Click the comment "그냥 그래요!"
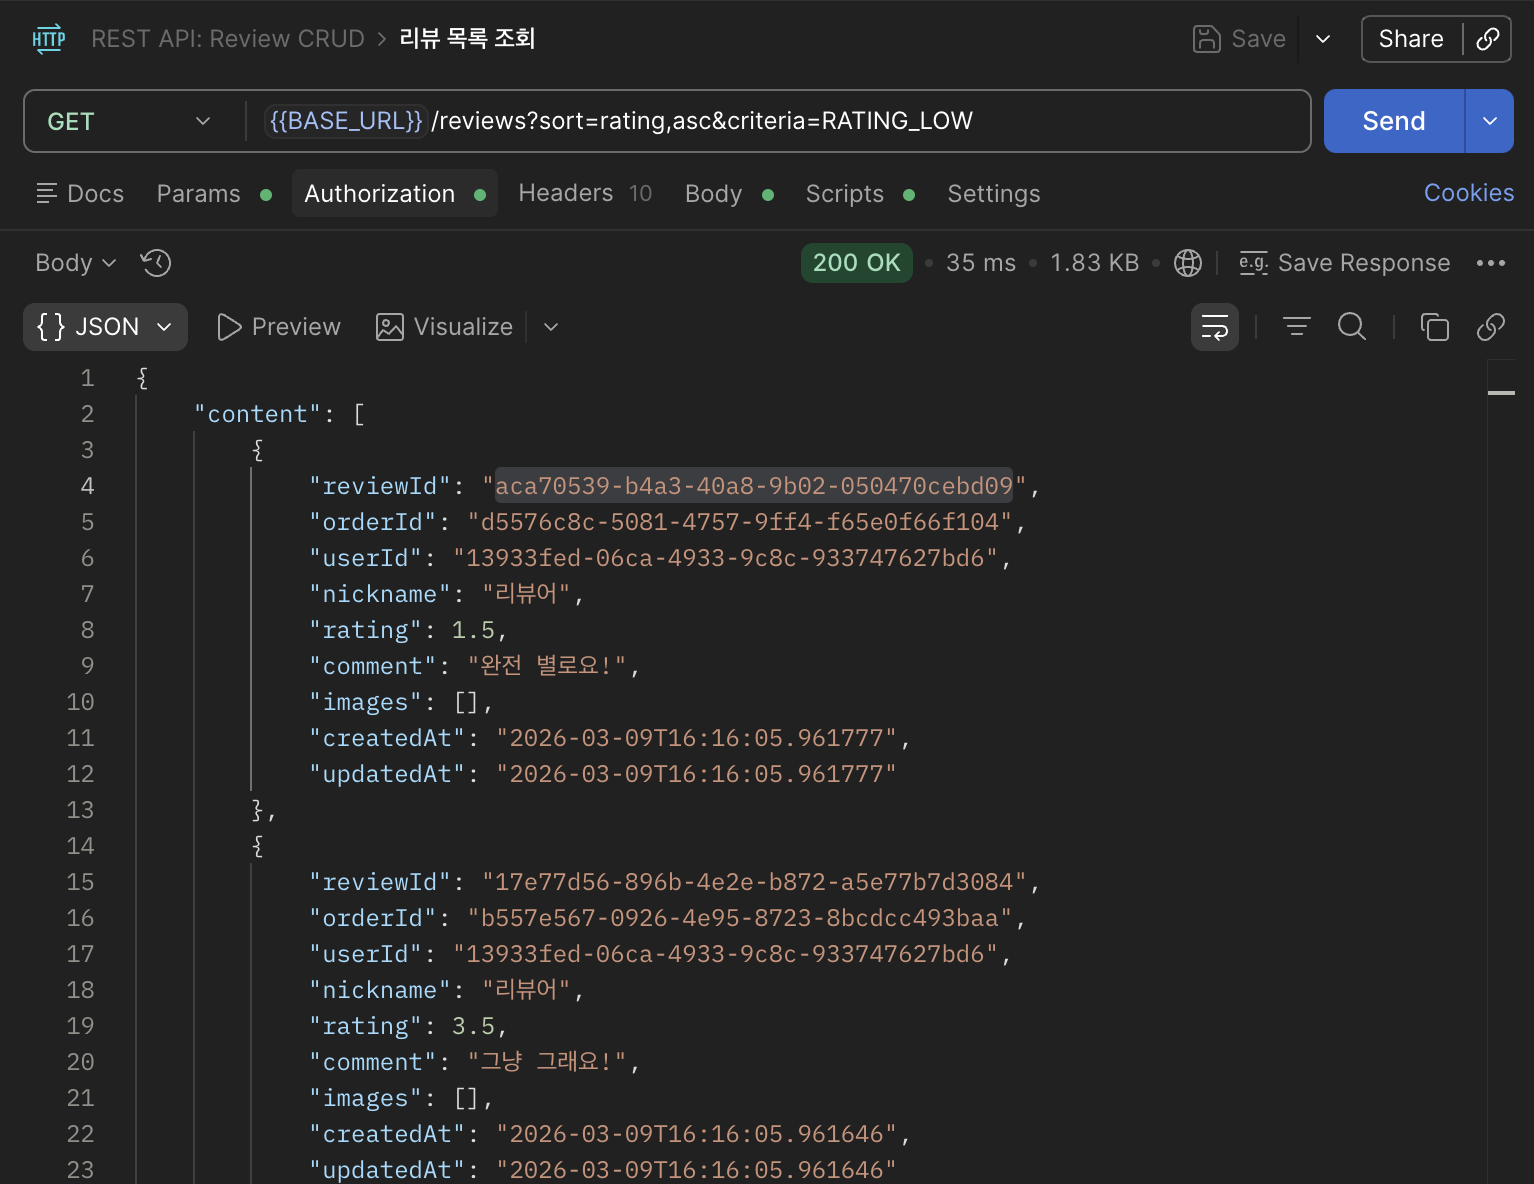 [547, 1062]
